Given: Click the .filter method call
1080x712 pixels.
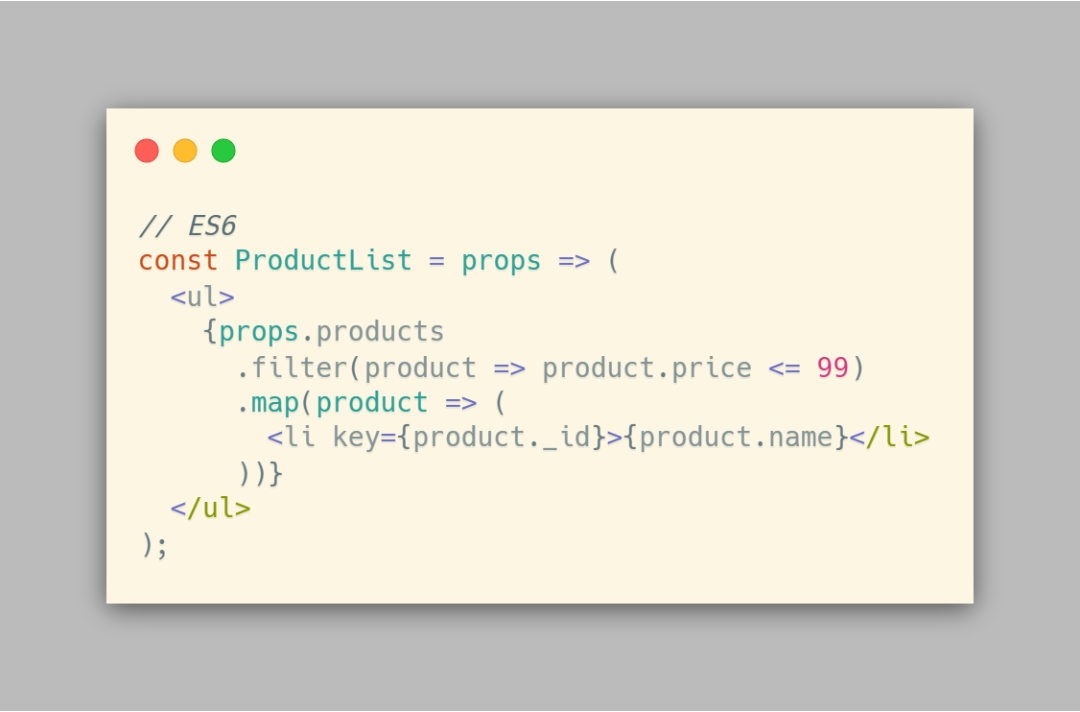Looking at the screenshot, I should [292, 367].
